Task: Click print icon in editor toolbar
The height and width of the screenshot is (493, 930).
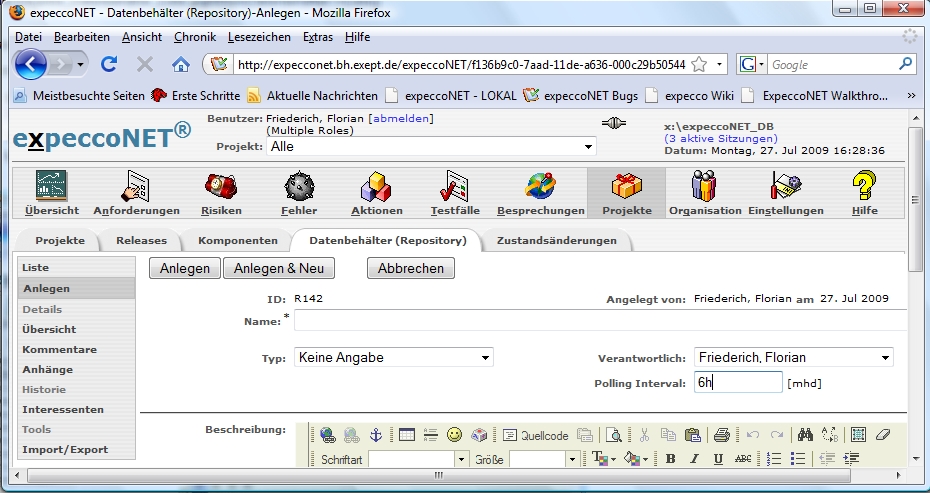Action: 721,435
